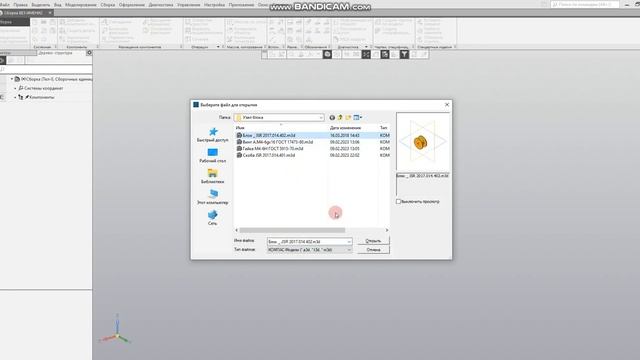Open the Оформление menu
Viewport: 640px width, 360px height.
[x=132, y=5]
